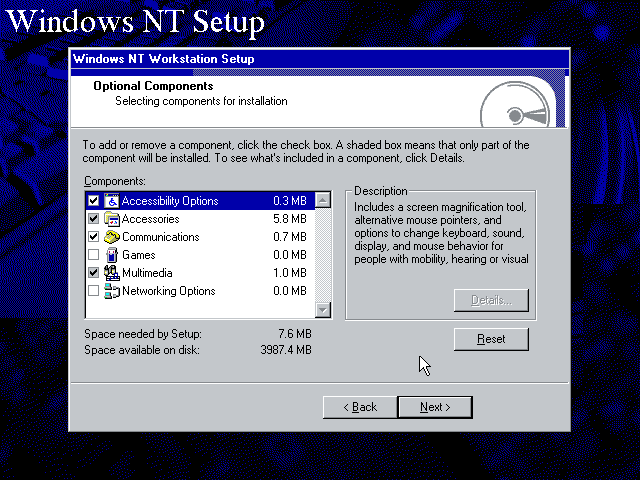This screenshot has width=640, height=480.
Task: Click the Description group label
Action: (380, 191)
